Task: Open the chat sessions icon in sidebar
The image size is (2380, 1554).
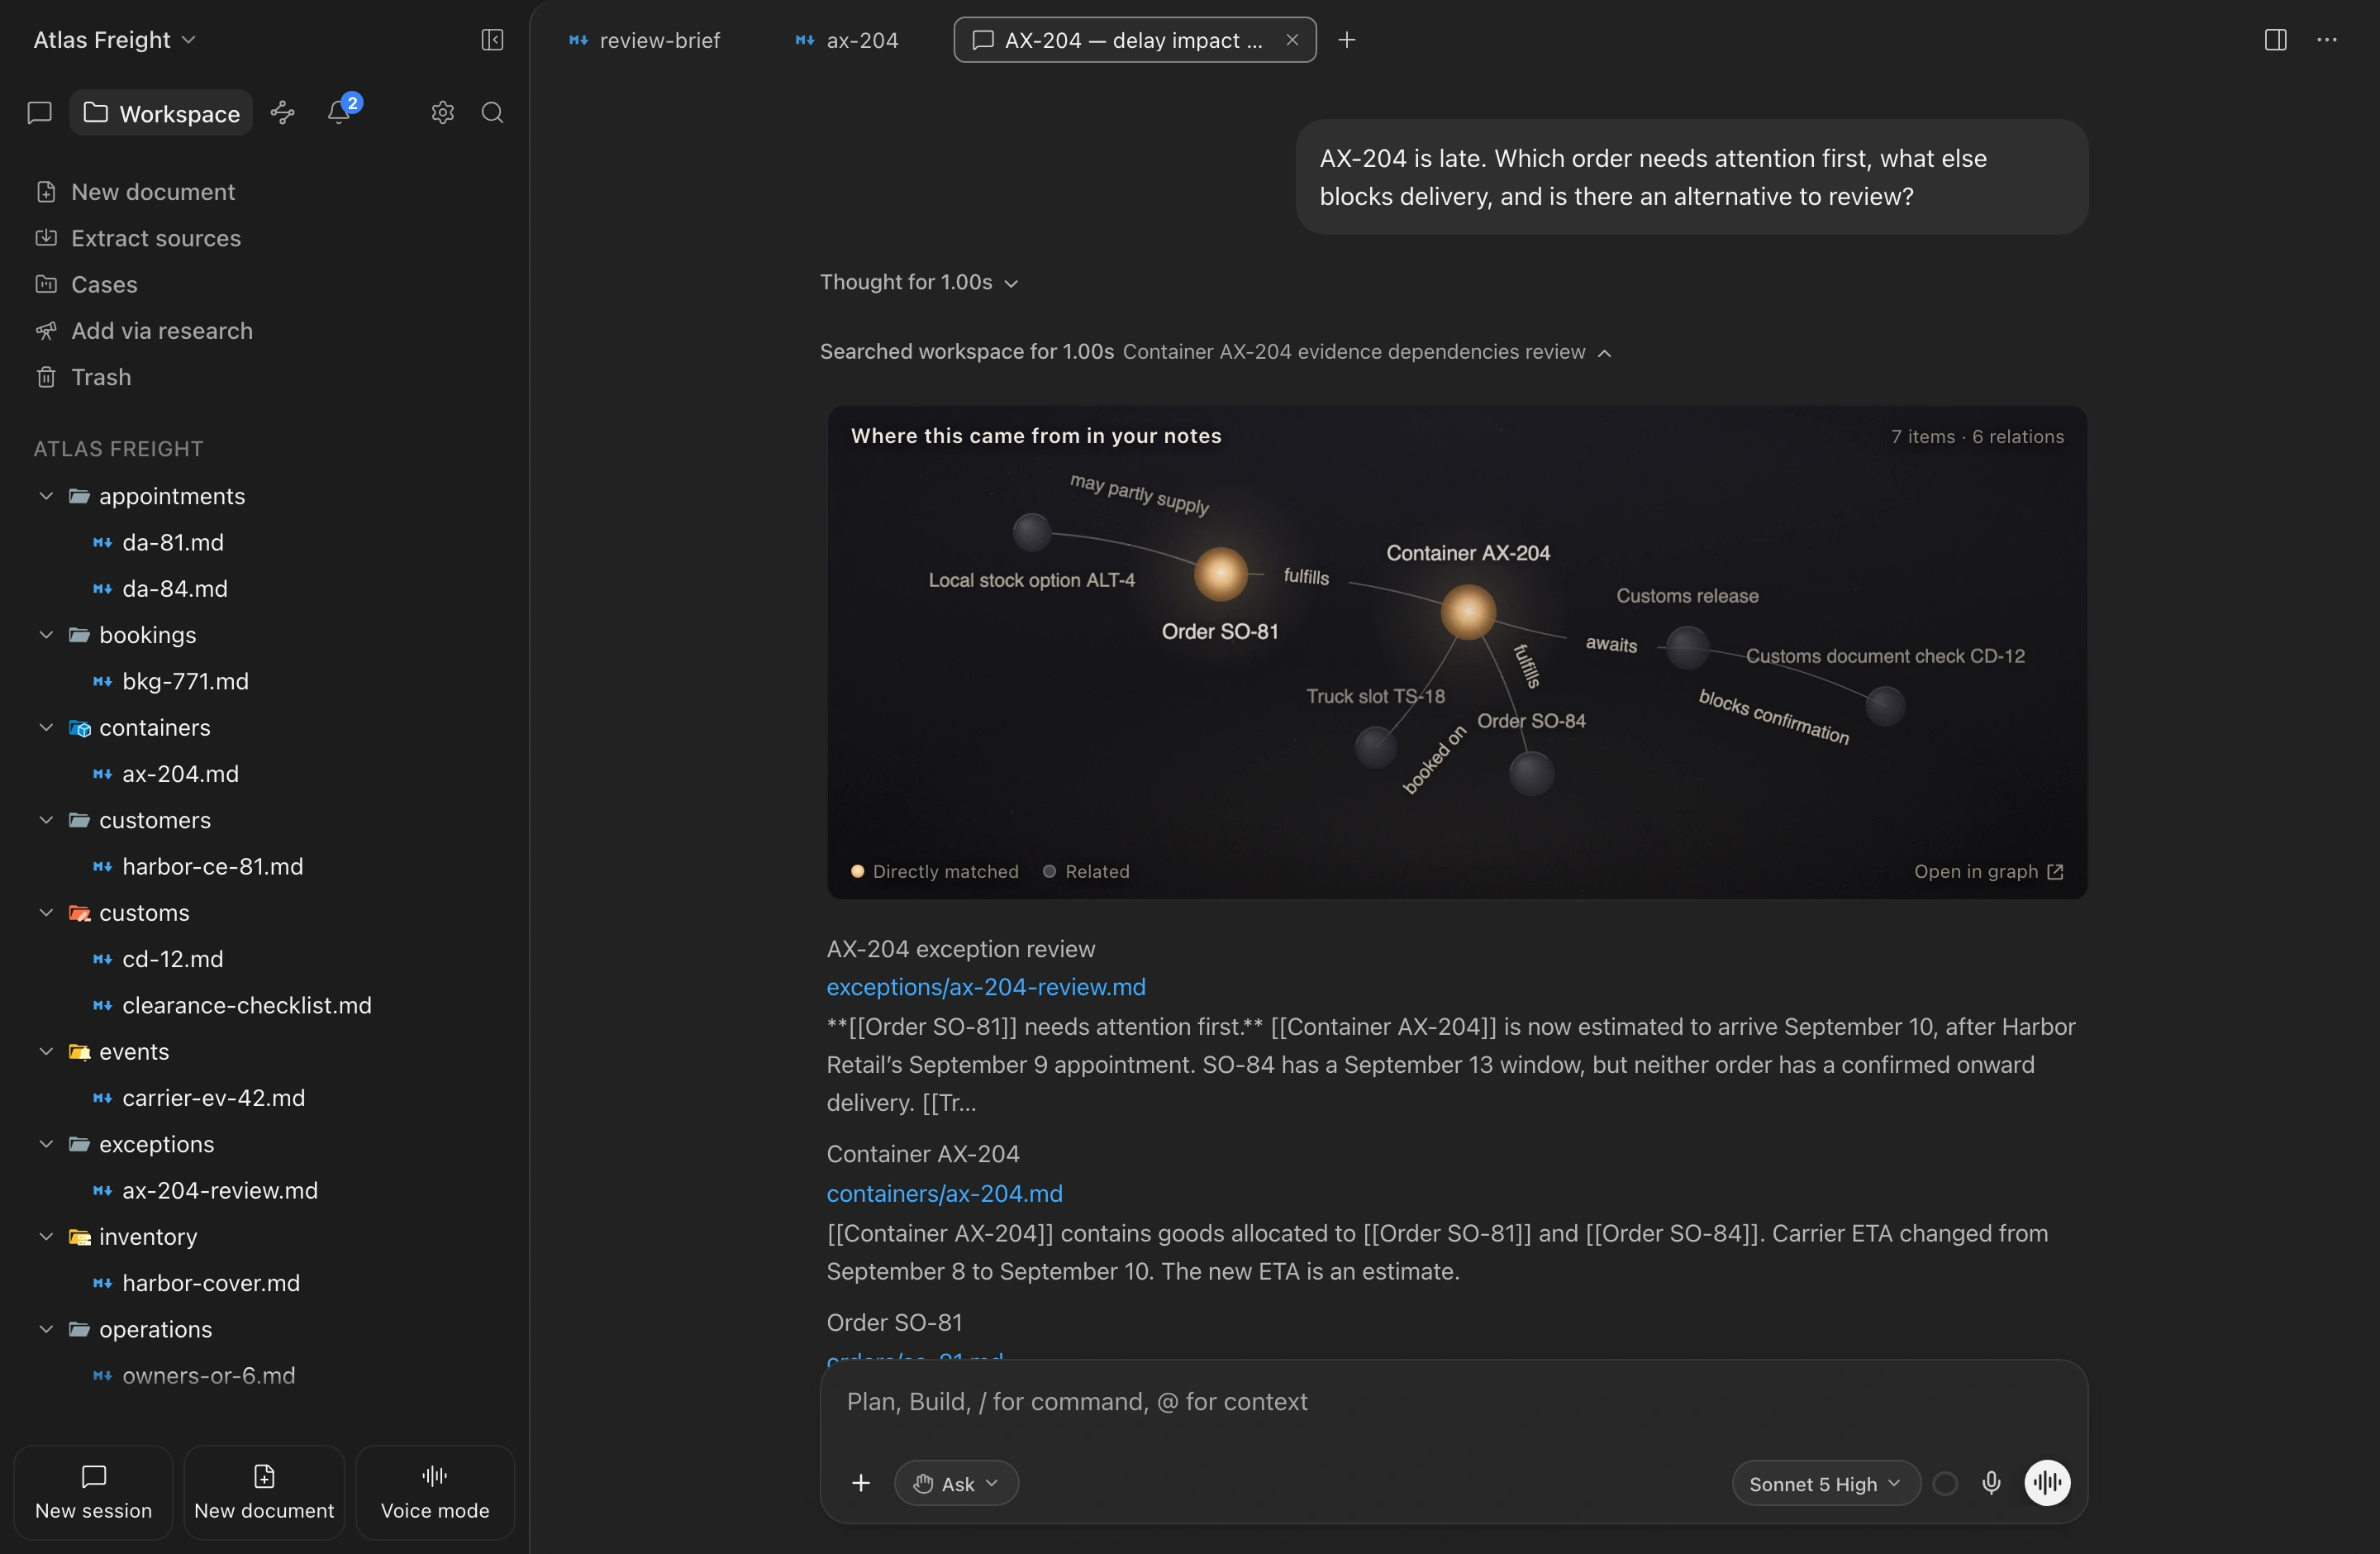Action: tap(39, 113)
